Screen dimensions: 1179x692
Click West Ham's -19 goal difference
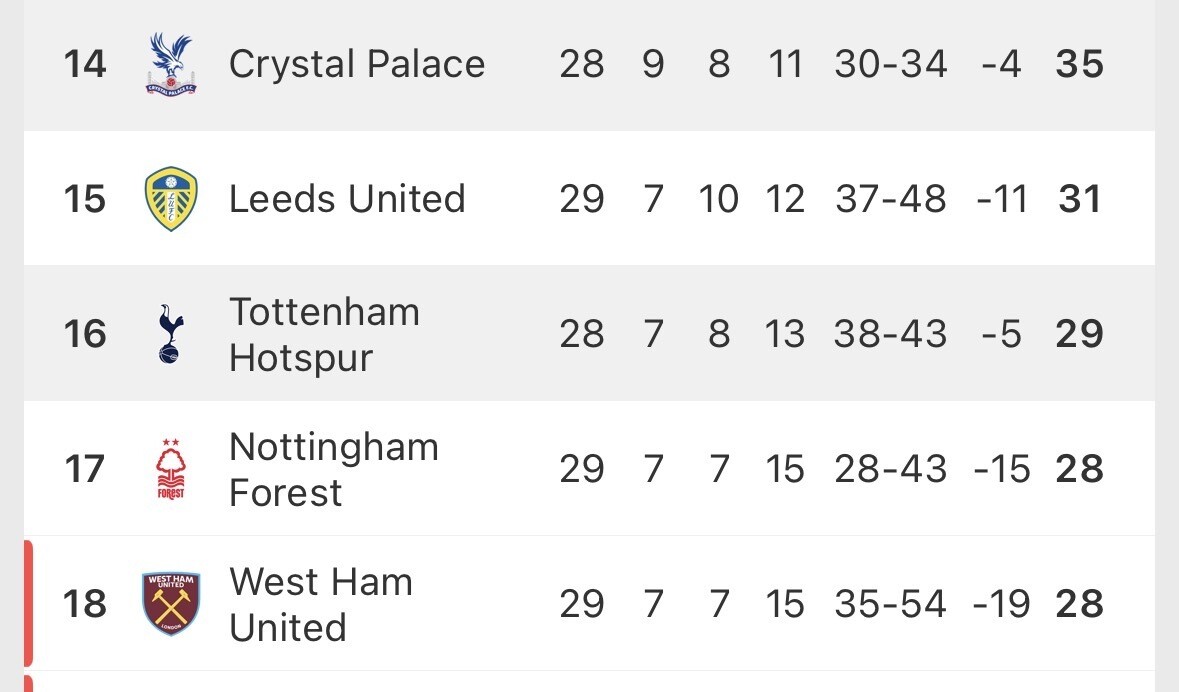(x=1001, y=604)
